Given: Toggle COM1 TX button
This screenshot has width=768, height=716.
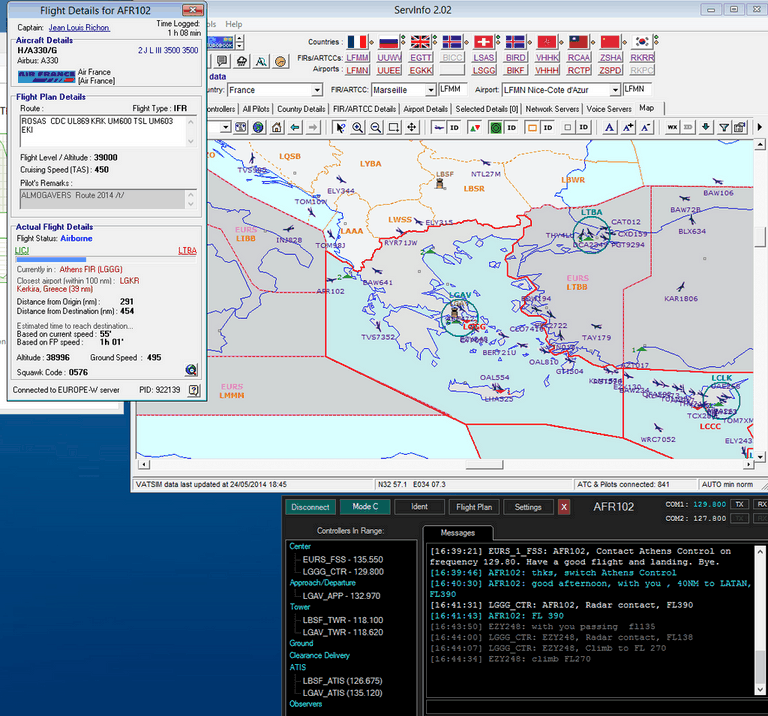Looking at the screenshot, I should pyautogui.click(x=739, y=504).
